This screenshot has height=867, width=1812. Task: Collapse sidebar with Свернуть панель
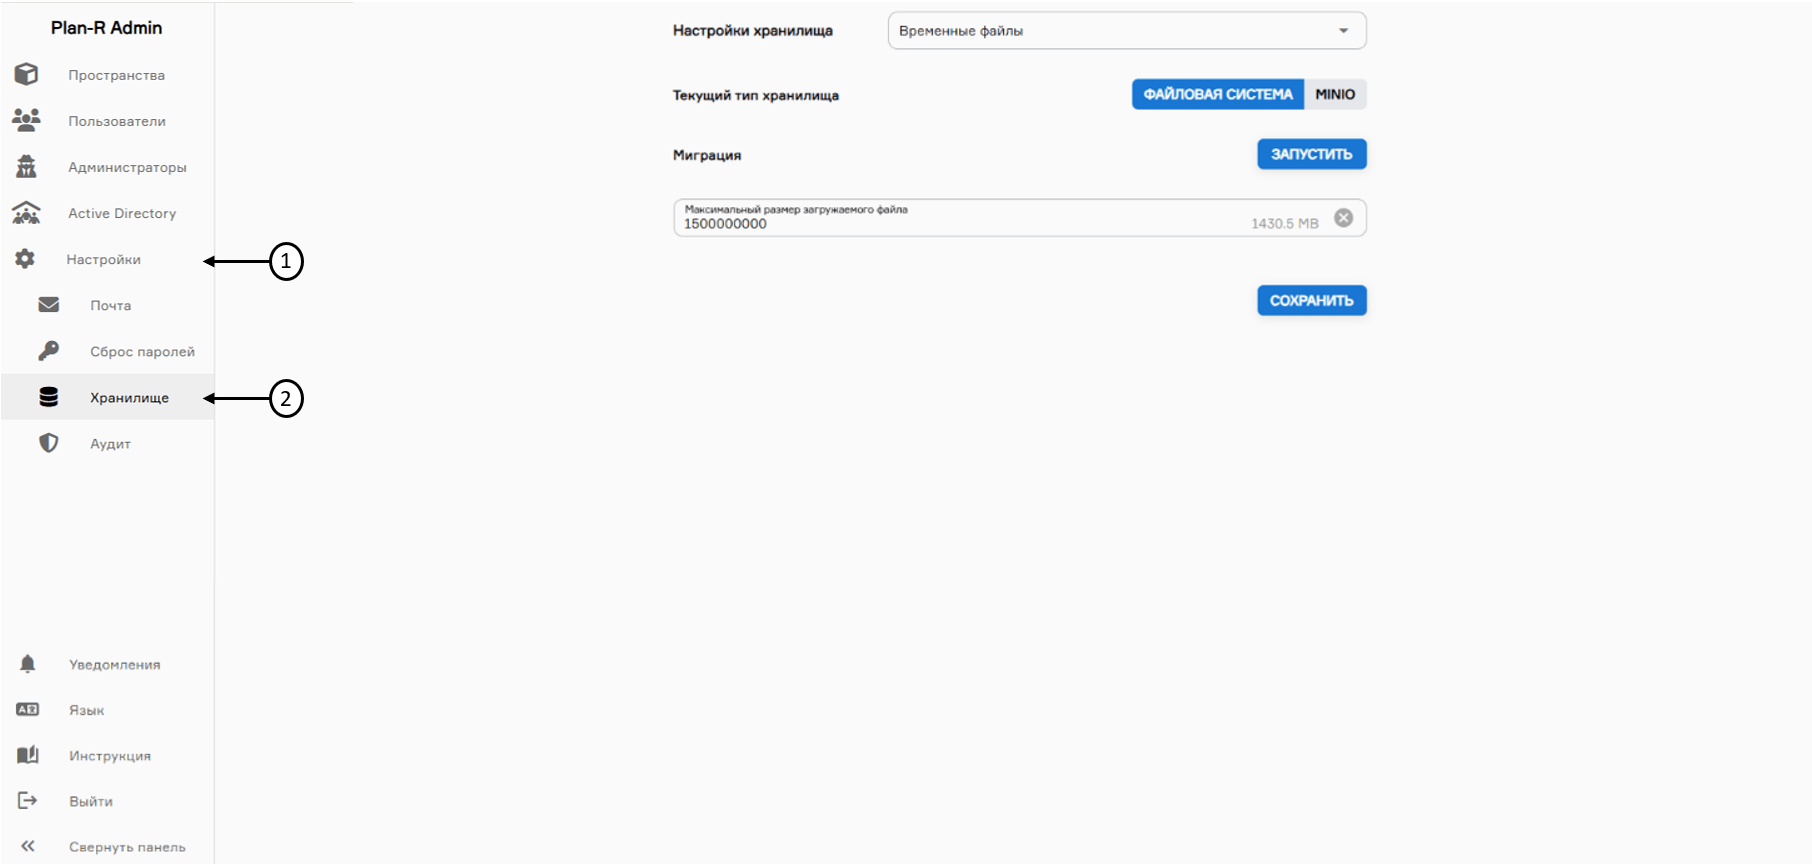(x=126, y=847)
